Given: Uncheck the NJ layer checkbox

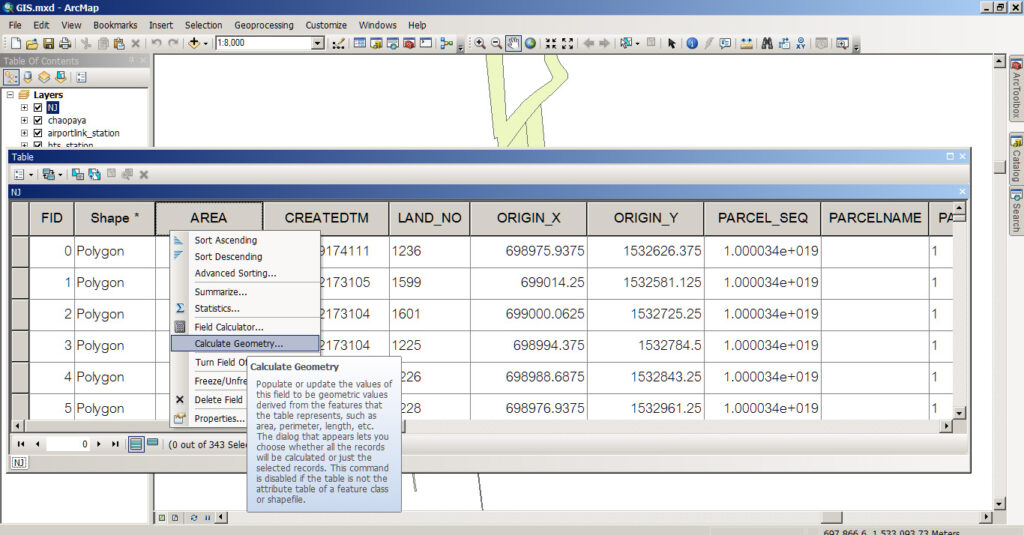Looking at the screenshot, I should click(38, 107).
